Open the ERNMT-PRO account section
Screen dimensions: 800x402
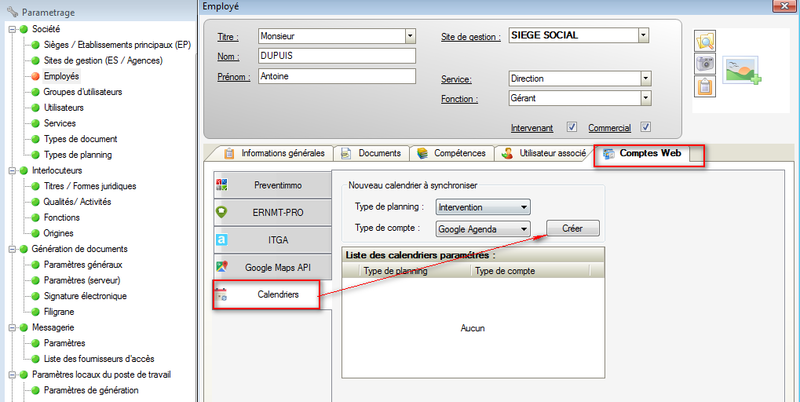pyautogui.click(x=271, y=212)
